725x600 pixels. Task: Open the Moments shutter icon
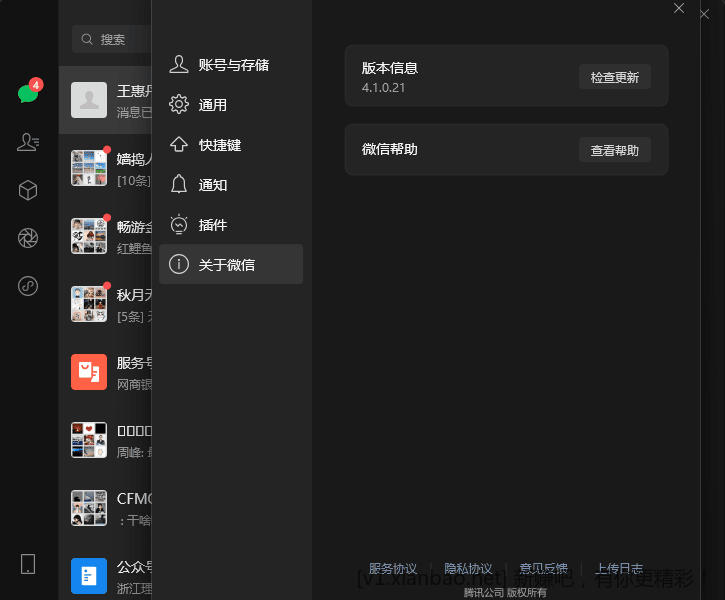coord(28,238)
